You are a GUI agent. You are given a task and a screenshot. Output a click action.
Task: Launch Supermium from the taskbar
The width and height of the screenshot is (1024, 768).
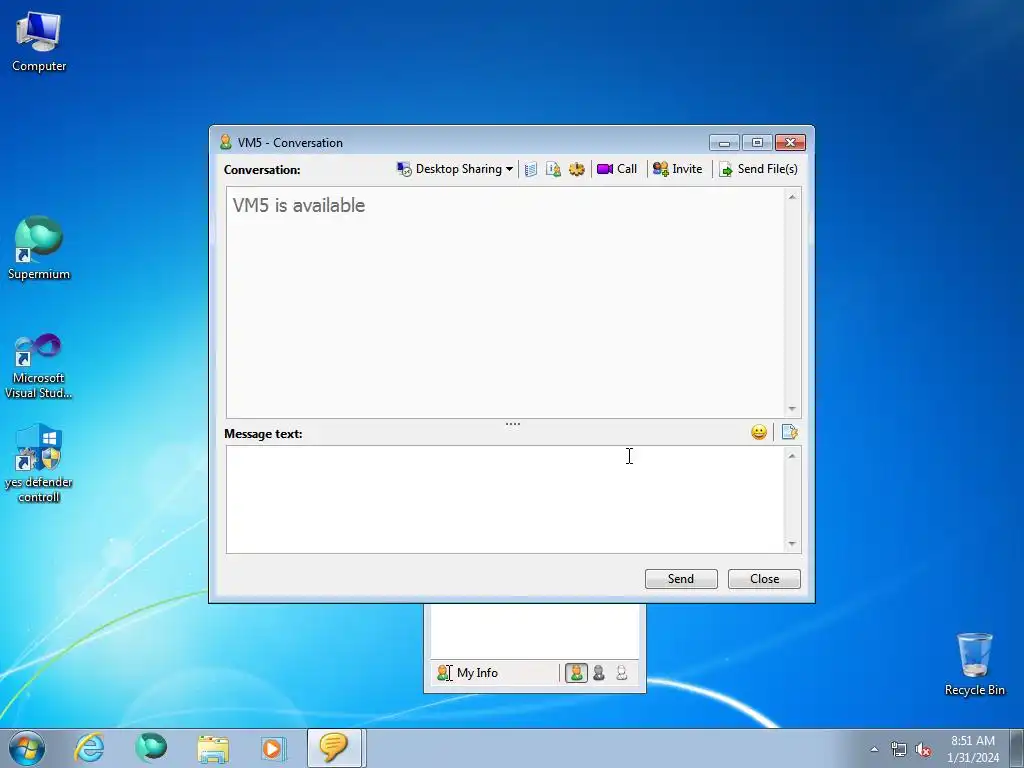[x=151, y=748]
